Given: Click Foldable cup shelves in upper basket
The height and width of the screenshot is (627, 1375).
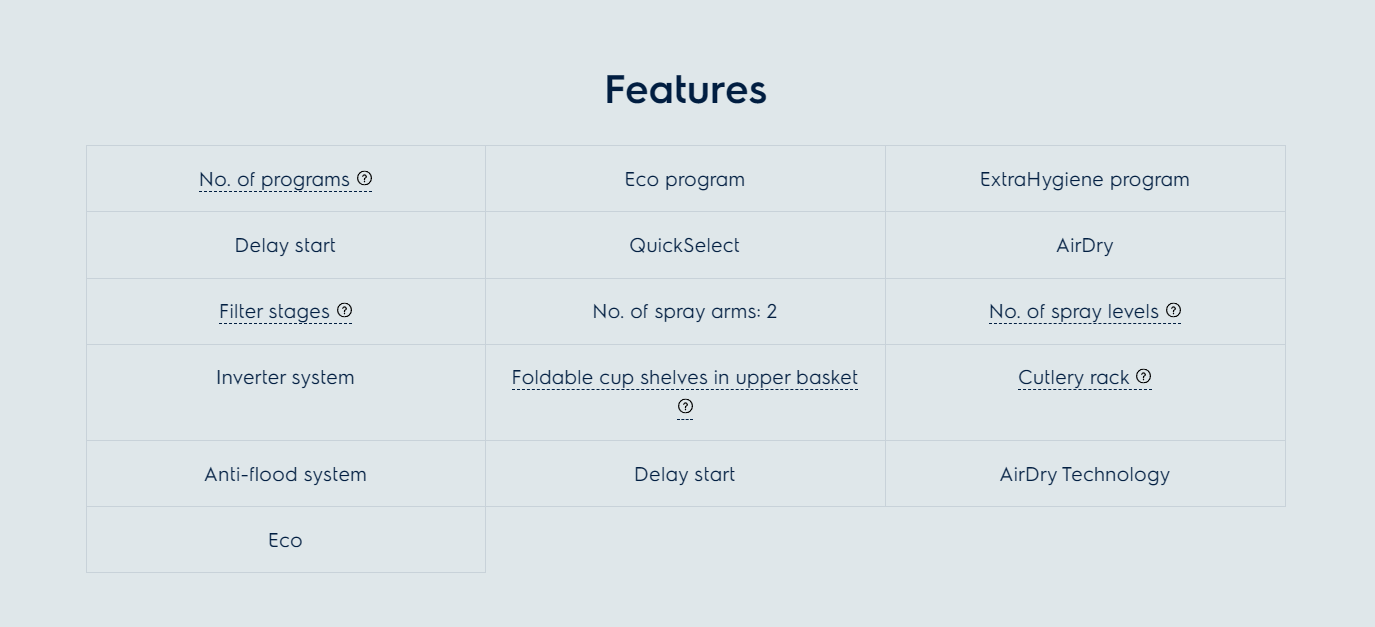Looking at the screenshot, I should click(684, 378).
